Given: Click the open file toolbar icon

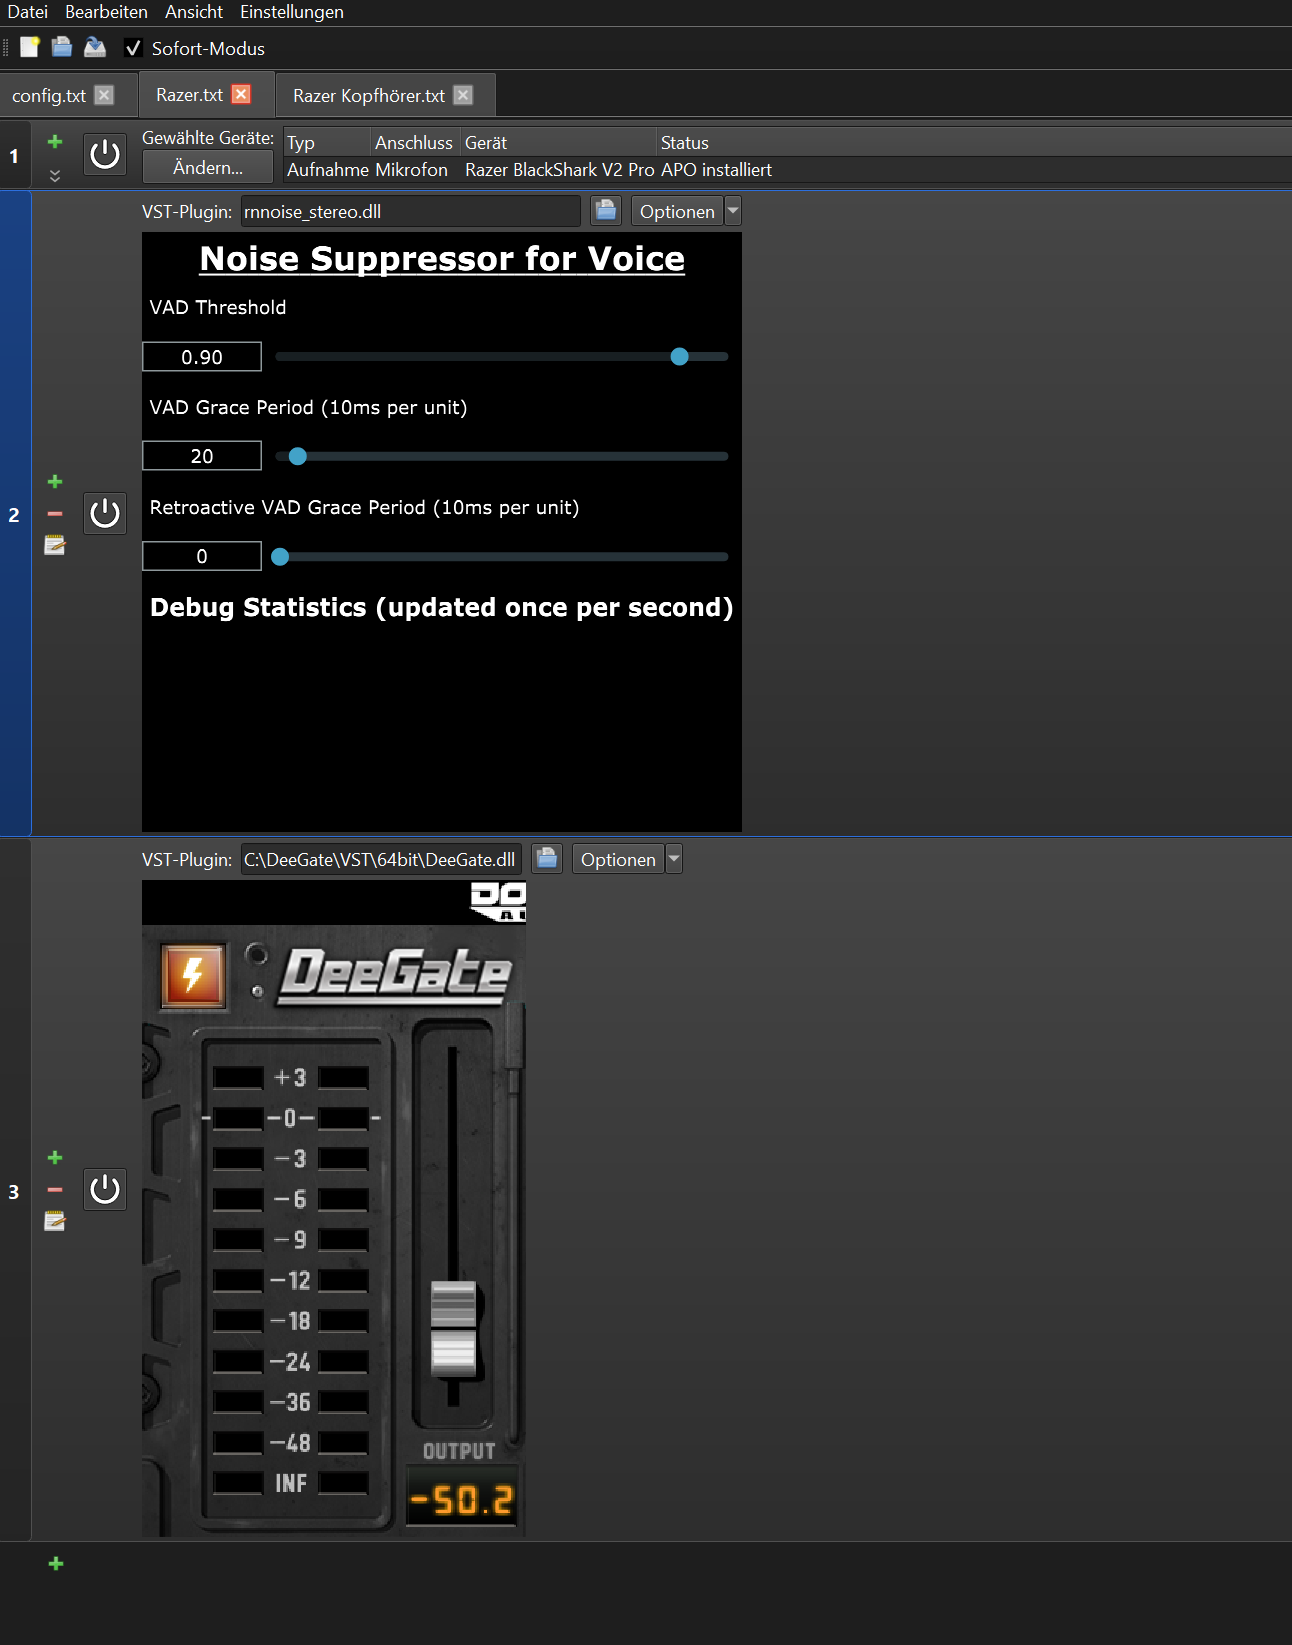Looking at the screenshot, I should tap(62, 47).
